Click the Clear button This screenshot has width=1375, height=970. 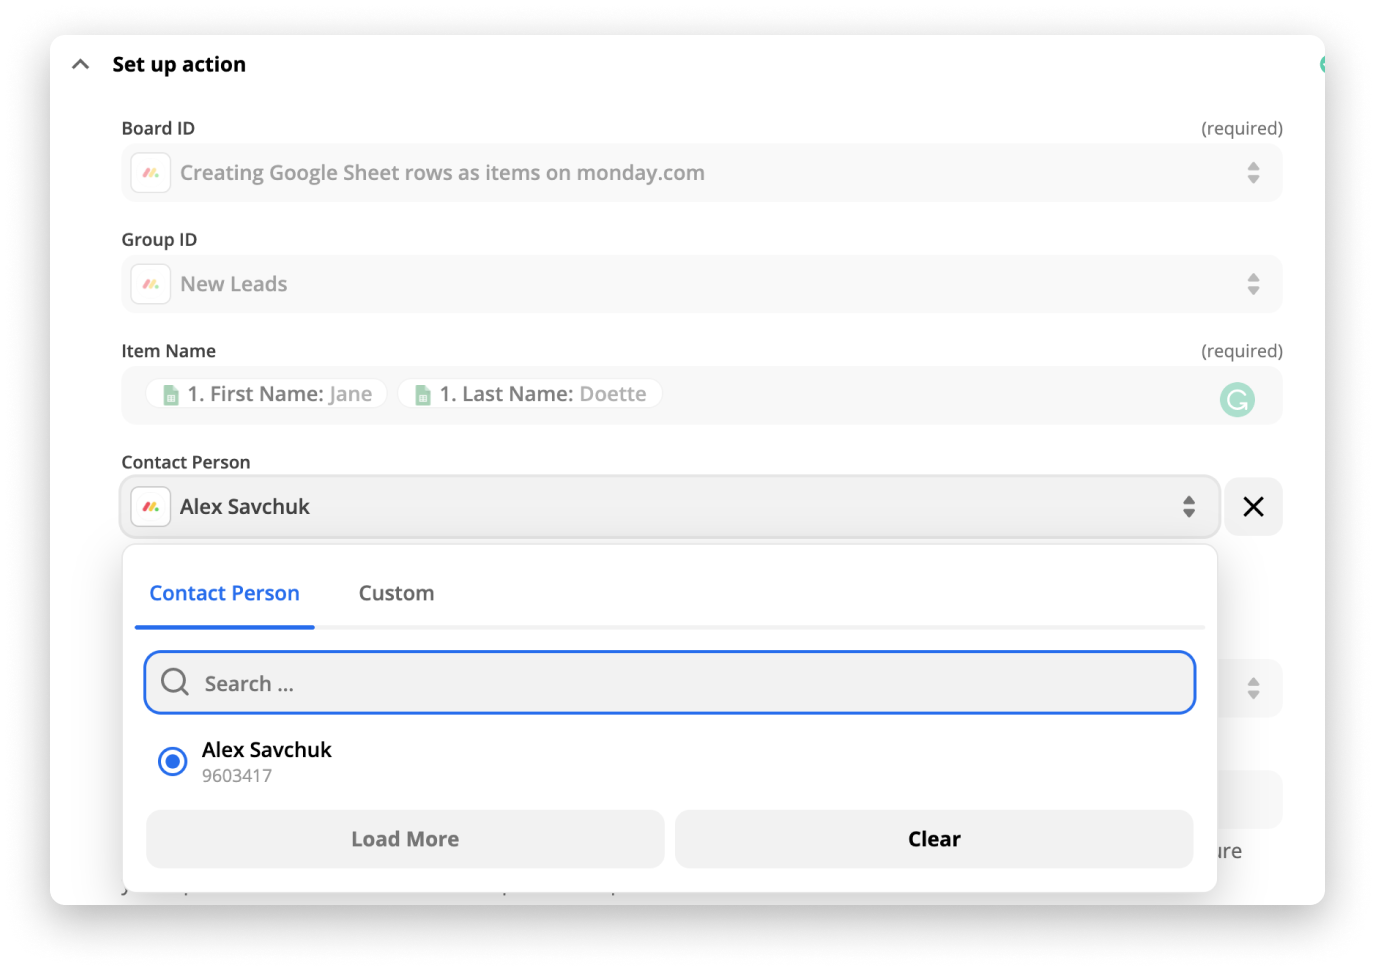934,839
